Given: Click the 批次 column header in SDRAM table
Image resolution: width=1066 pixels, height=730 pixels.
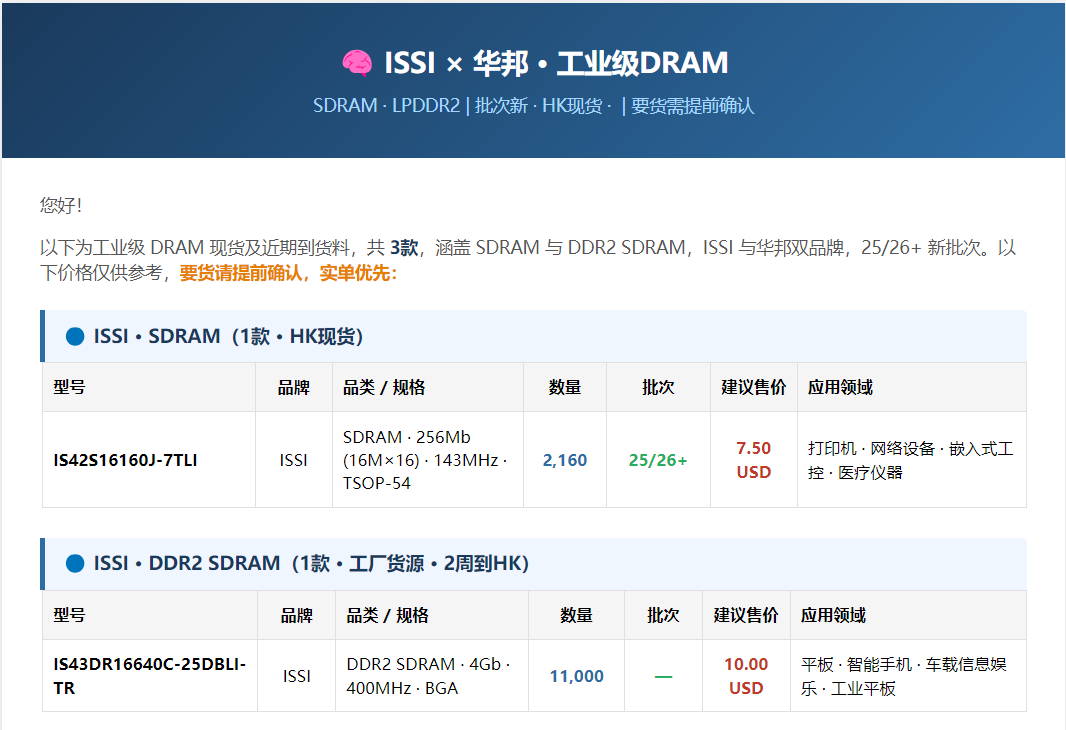Looking at the screenshot, I should click(658, 387).
